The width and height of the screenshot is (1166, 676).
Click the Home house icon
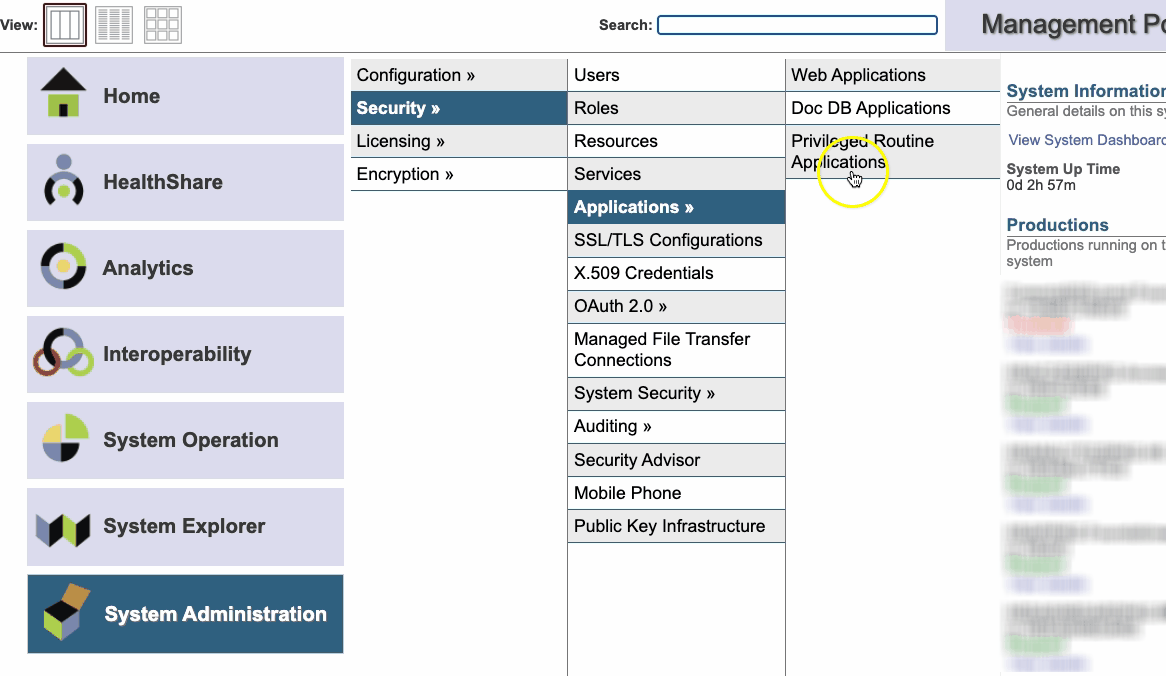pos(63,92)
